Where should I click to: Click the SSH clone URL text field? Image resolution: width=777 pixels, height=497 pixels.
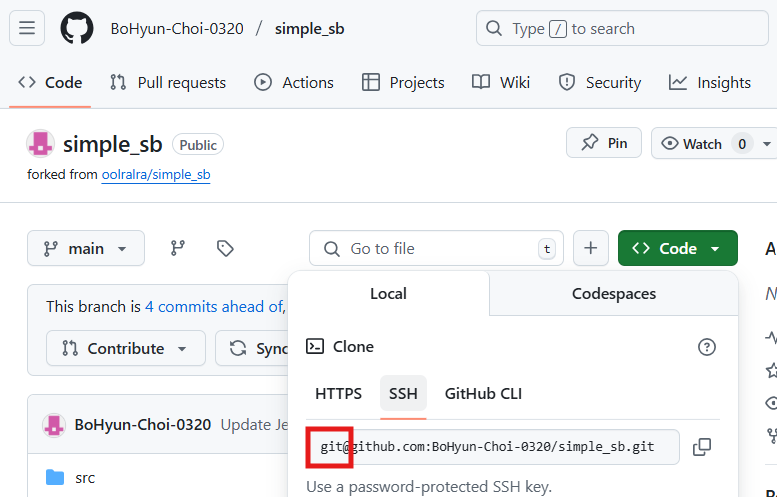tap(493, 447)
